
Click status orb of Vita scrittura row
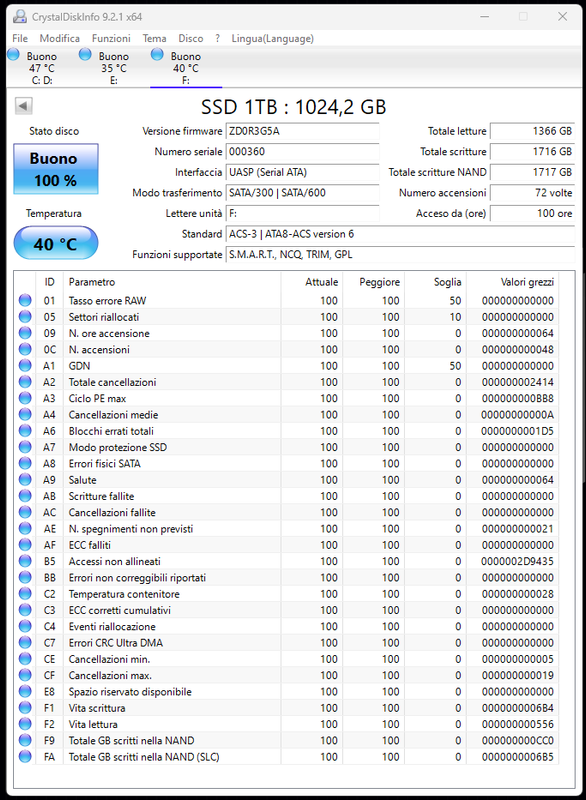pyautogui.click(x=25, y=708)
